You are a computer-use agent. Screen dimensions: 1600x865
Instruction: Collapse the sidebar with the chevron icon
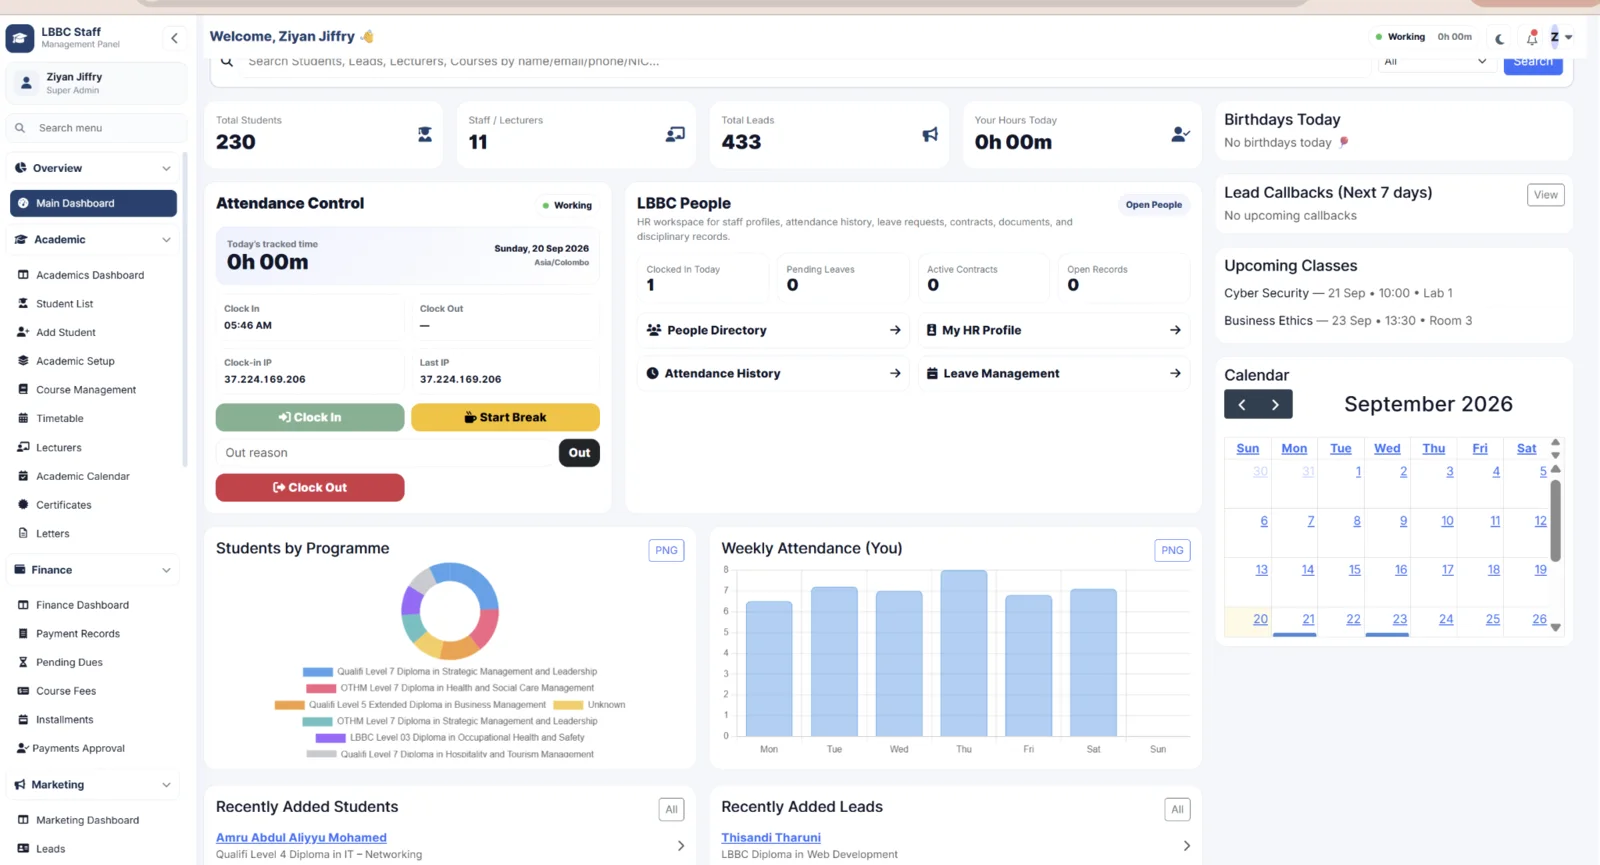(x=174, y=38)
